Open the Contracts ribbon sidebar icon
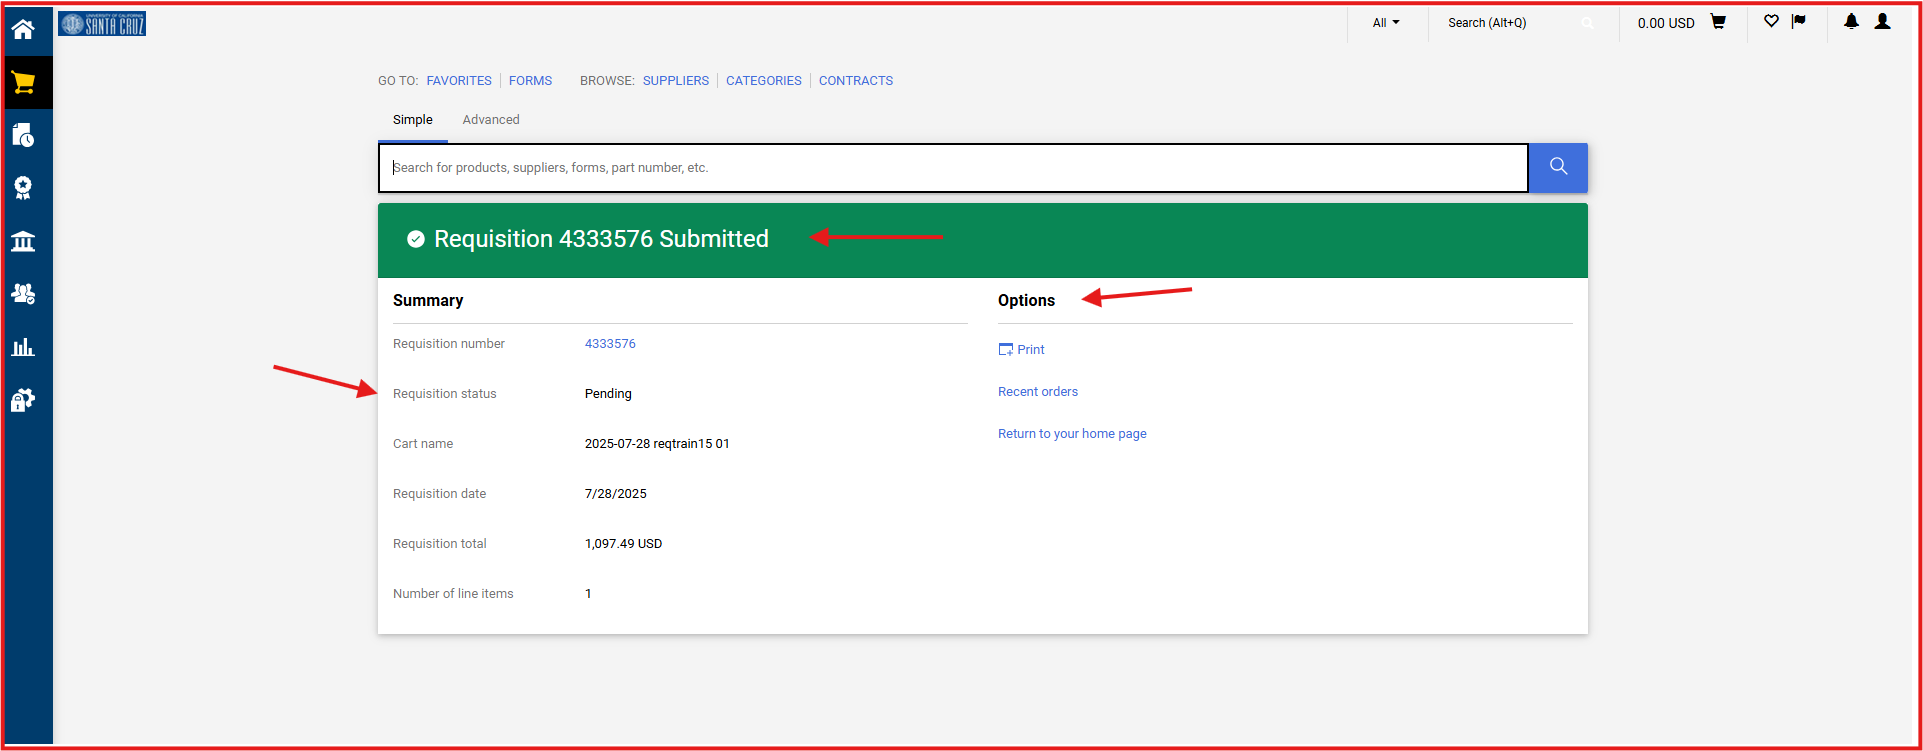This screenshot has width=1923, height=751. coord(23,188)
